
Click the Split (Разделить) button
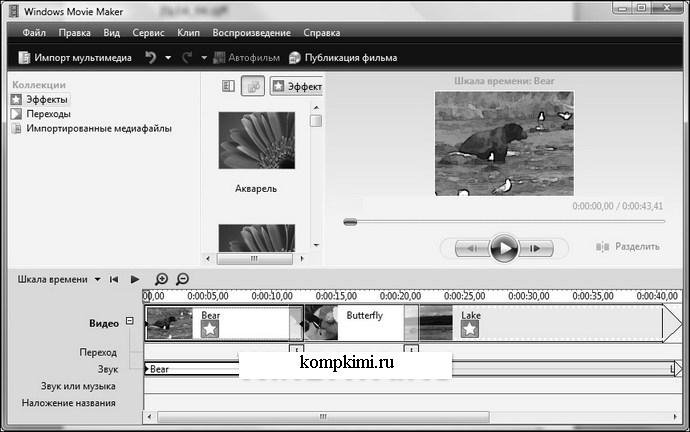(x=627, y=247)
